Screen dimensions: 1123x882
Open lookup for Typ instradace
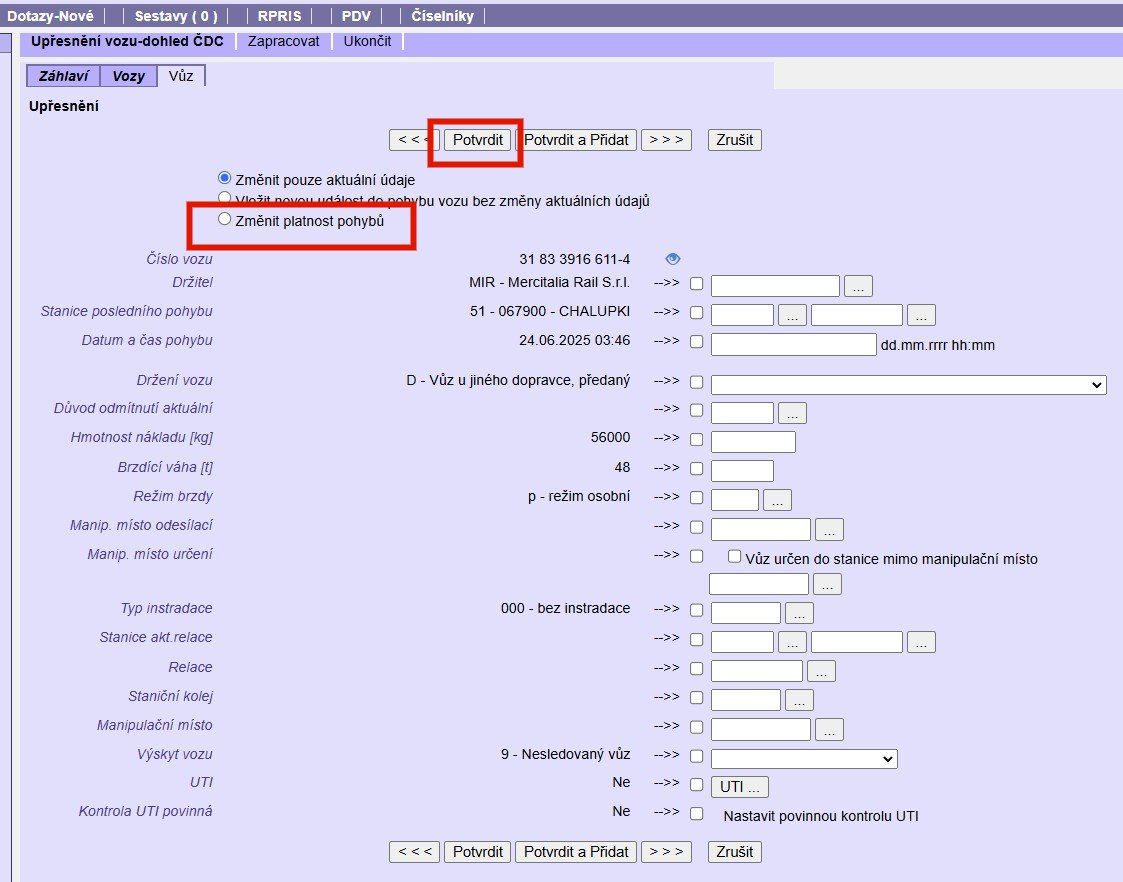point(799,613)
